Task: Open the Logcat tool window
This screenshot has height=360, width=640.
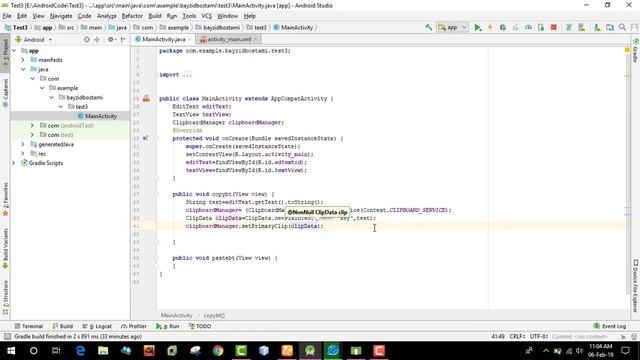Action: coord(97,326)
